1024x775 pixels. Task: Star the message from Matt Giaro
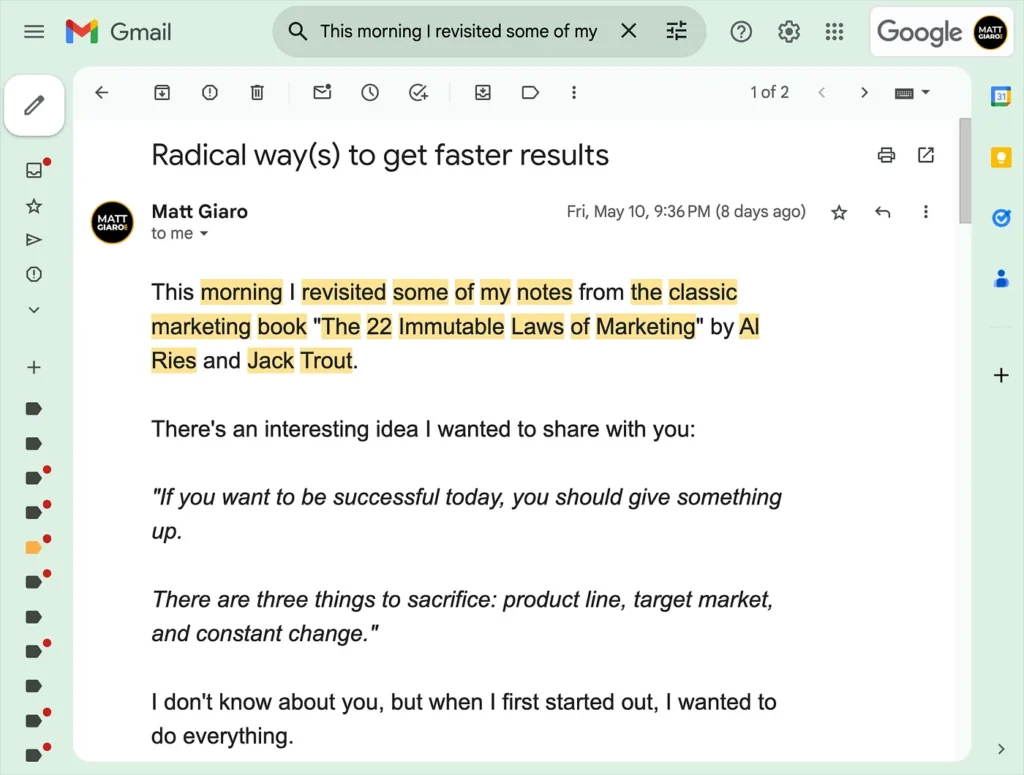click(x=839, y=212)
